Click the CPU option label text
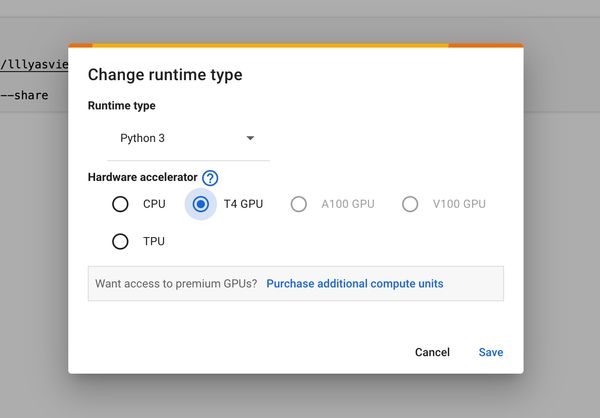Viewport: 600px width, 418px height. (x=154, y=204)
